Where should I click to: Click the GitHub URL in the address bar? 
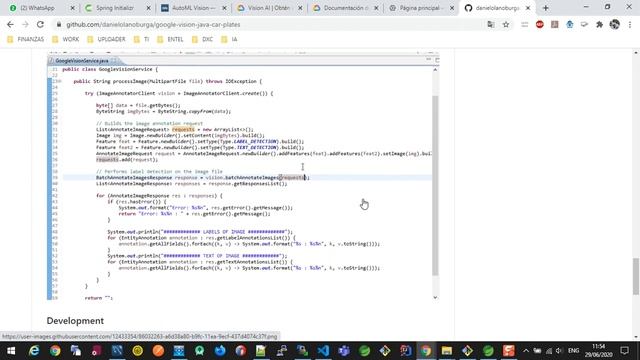[153, 24]
